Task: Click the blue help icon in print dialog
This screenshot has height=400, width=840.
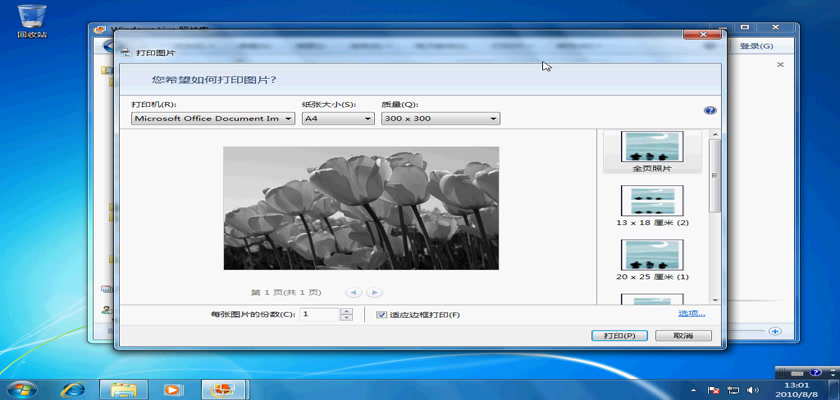Action: pyautogui.click(x=710, y=111)
